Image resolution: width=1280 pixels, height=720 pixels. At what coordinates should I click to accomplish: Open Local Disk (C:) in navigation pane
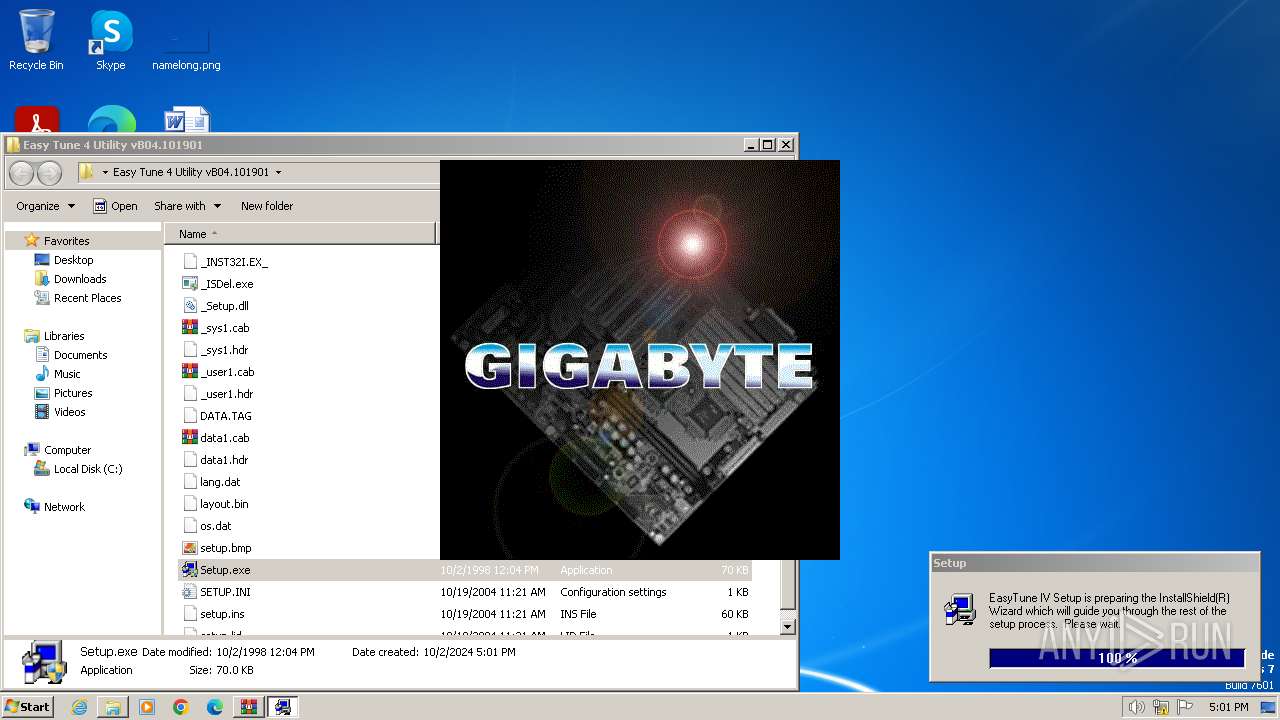tap(88, 469)
